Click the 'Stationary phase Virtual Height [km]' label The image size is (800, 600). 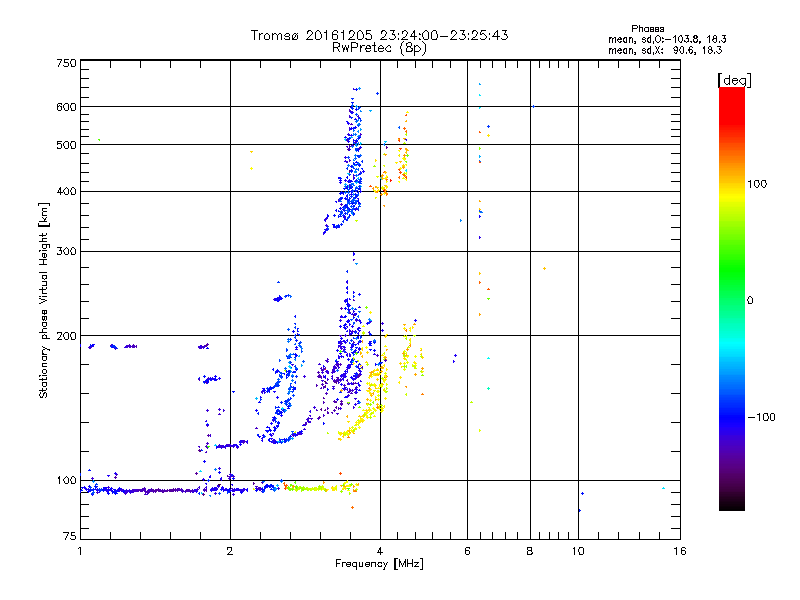[x=43, y=300]
